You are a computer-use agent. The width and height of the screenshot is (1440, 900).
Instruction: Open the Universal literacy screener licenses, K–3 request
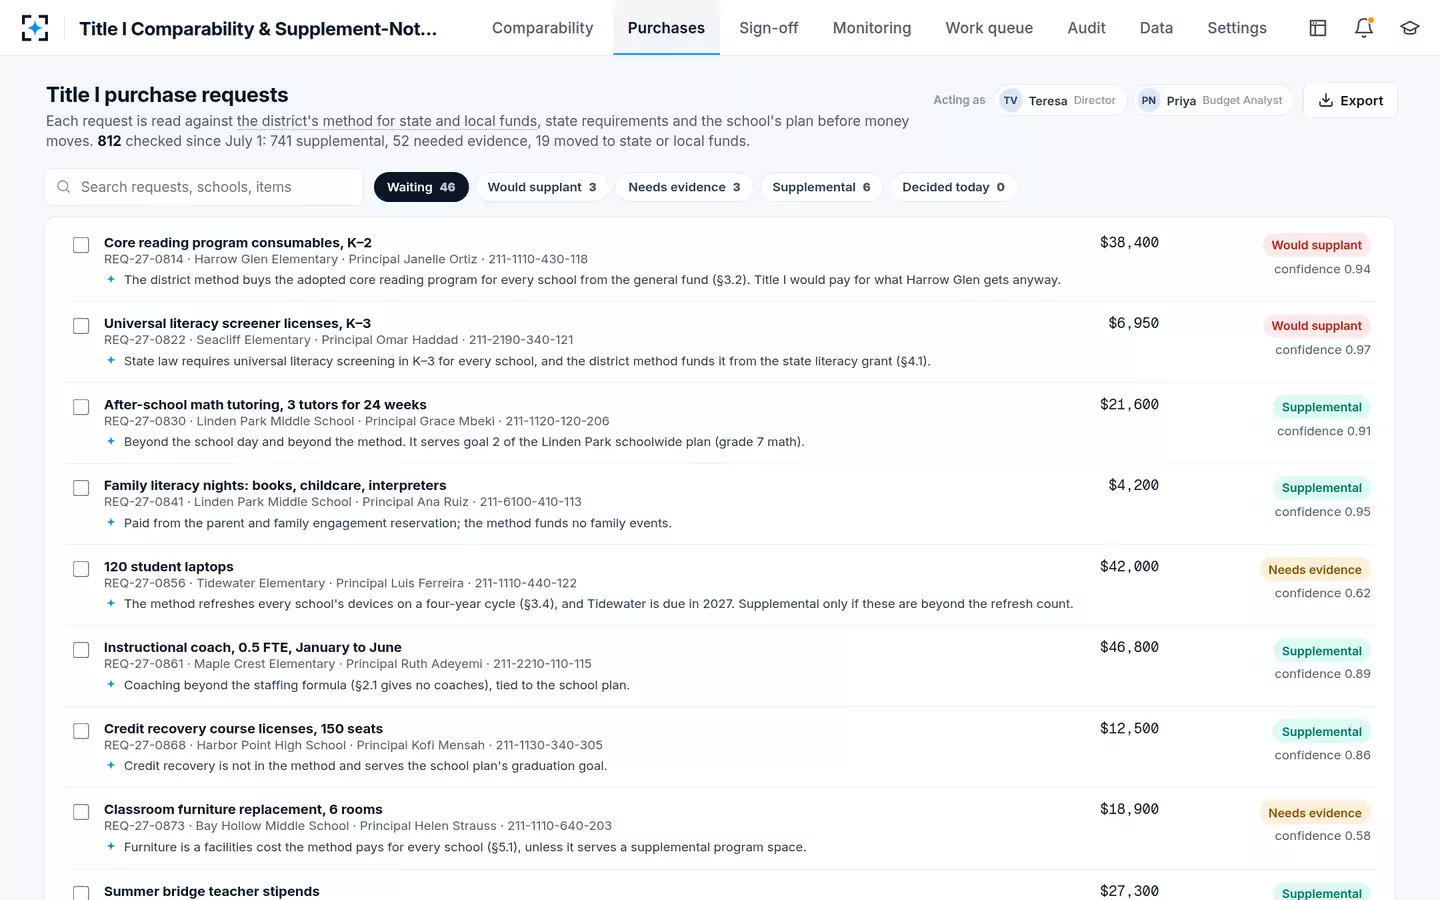tap(237, 324)
